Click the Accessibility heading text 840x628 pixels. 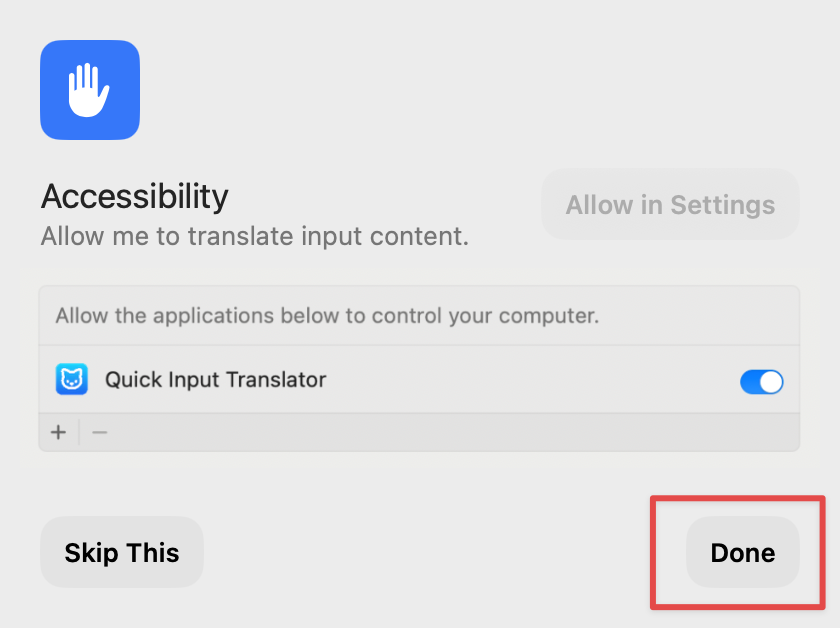pos(134,196)
